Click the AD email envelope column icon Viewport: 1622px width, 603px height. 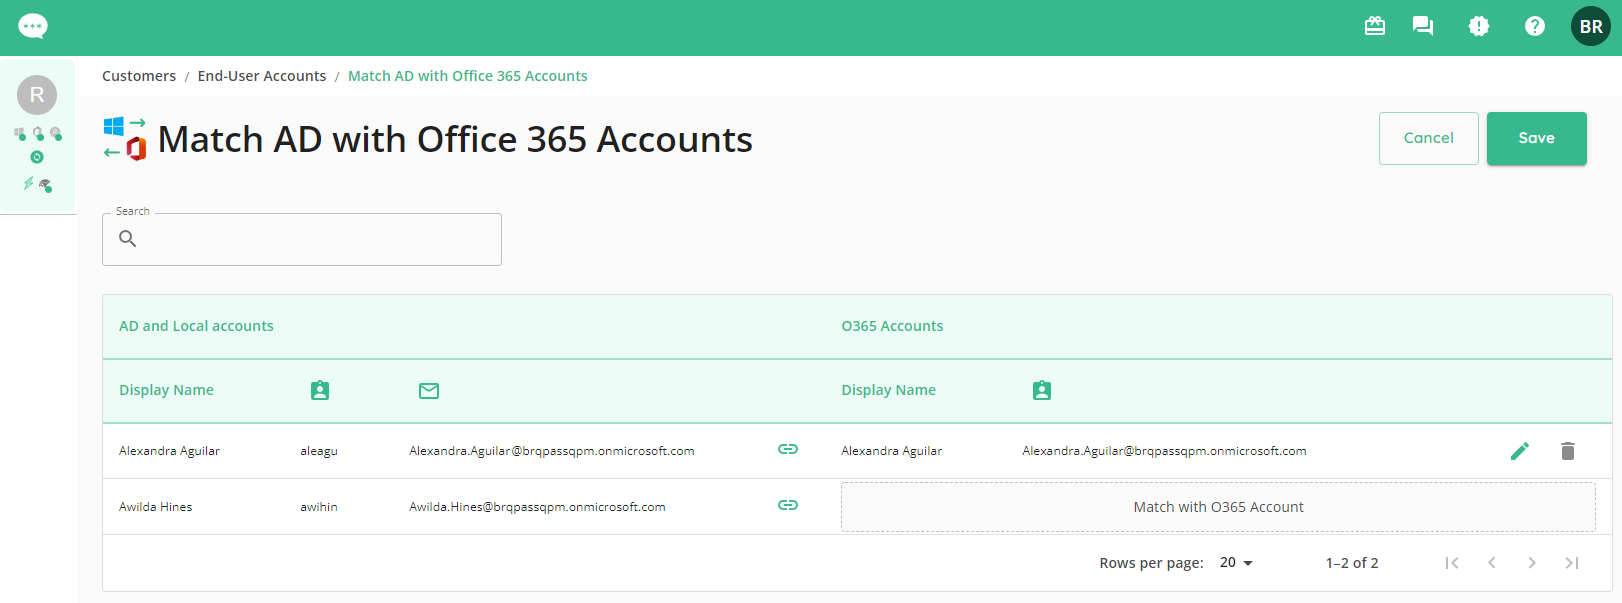(429, 391)
